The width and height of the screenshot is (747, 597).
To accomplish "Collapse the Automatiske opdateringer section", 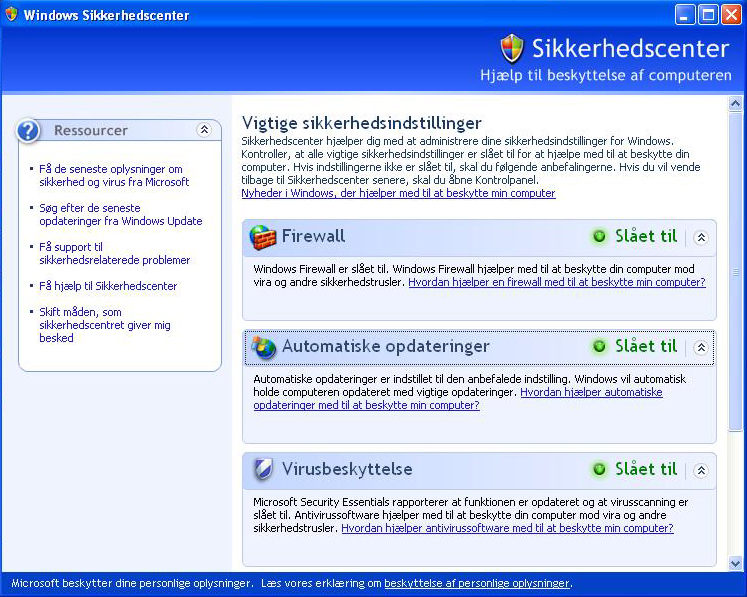I will point(701,347).
